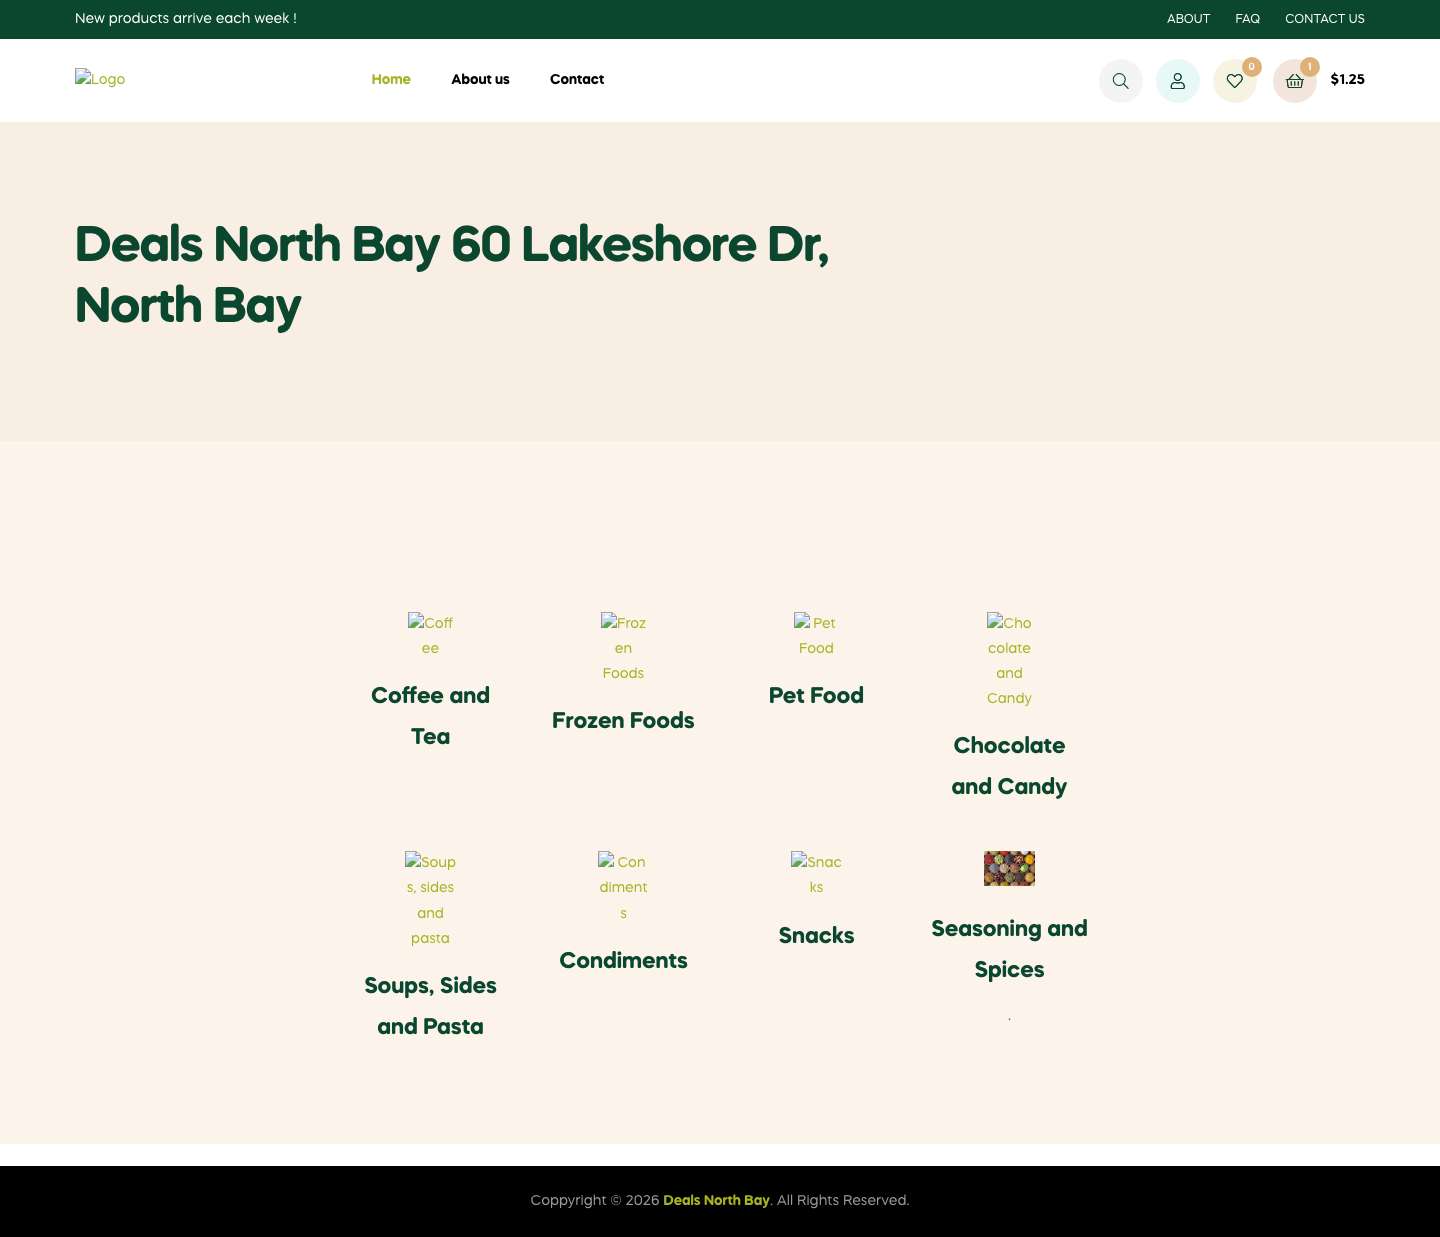Select the highlighted Home navigation state

tap(391, 80)
